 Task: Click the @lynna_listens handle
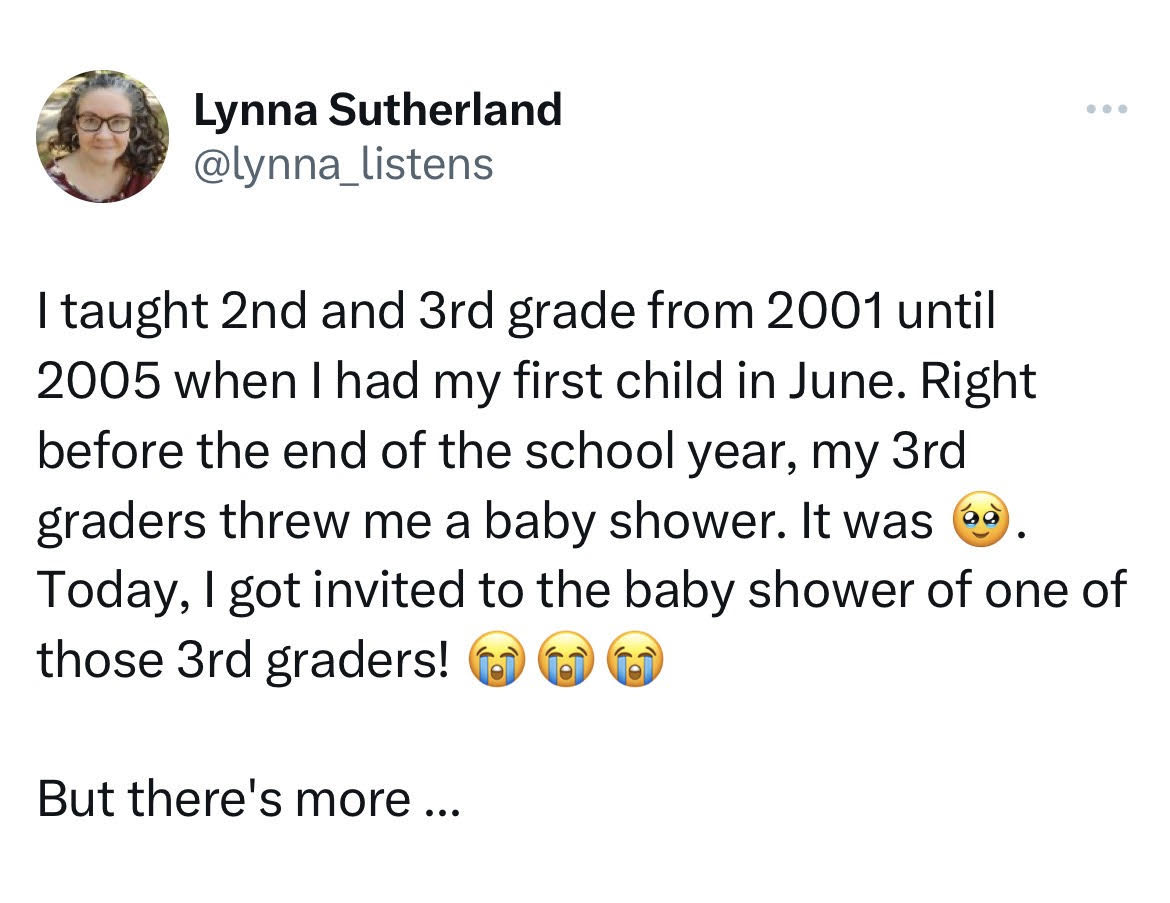(x=342, y=164)
